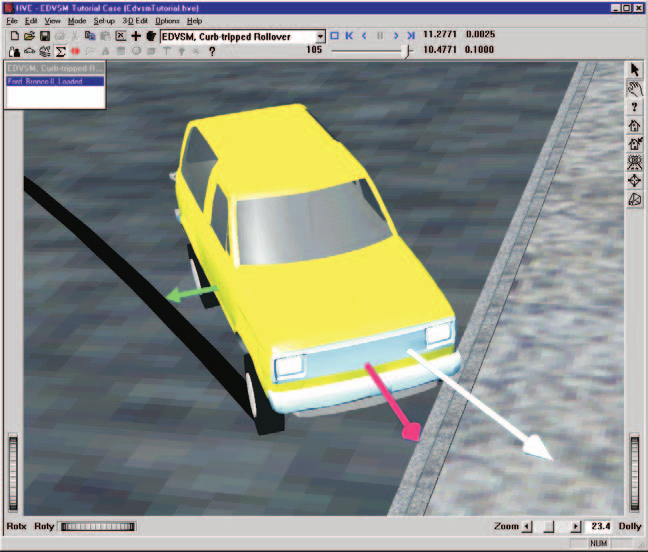Click the toolbar question mark help icon
Screen dimensions: 648x552
click(212, 51)
